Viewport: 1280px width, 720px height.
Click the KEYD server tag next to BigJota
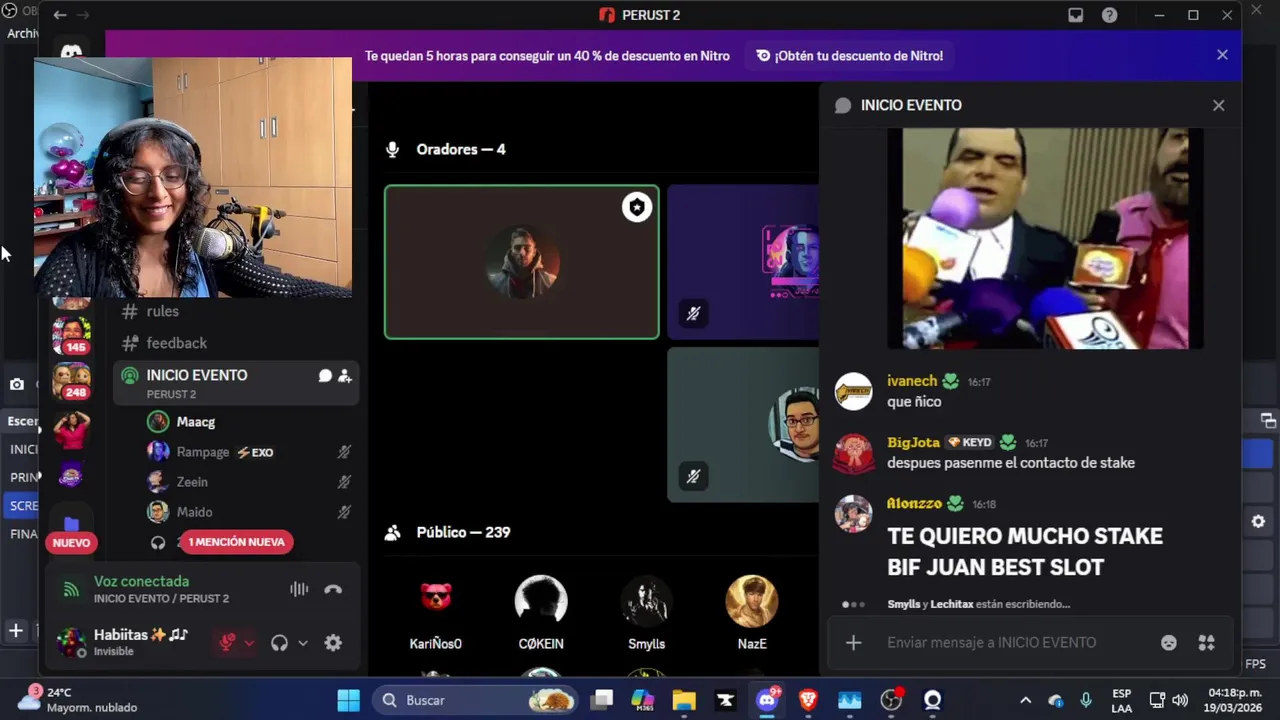point(970,442)
